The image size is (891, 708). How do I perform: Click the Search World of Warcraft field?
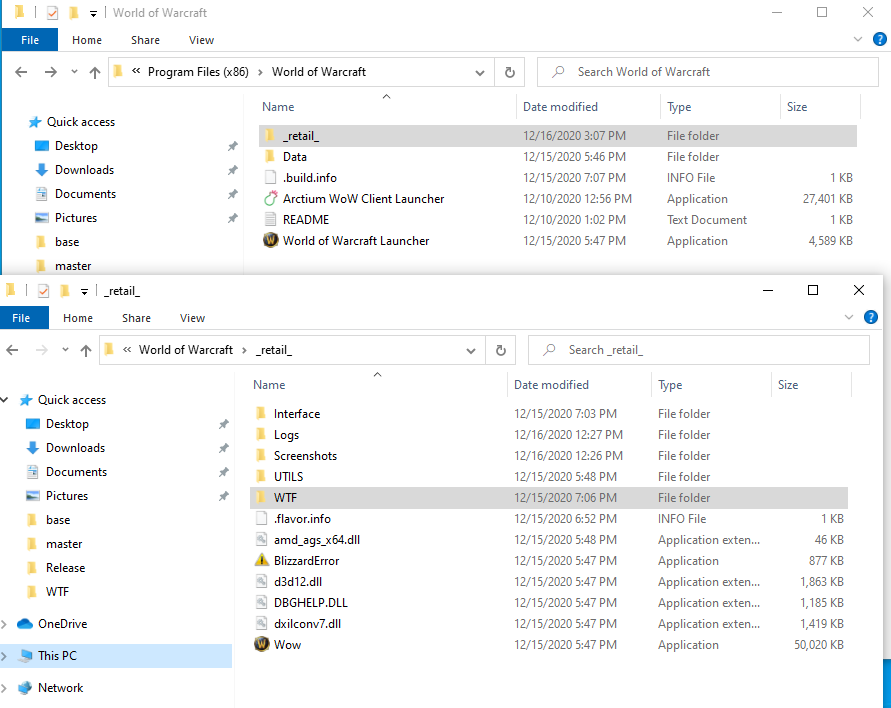coord(708,72)
